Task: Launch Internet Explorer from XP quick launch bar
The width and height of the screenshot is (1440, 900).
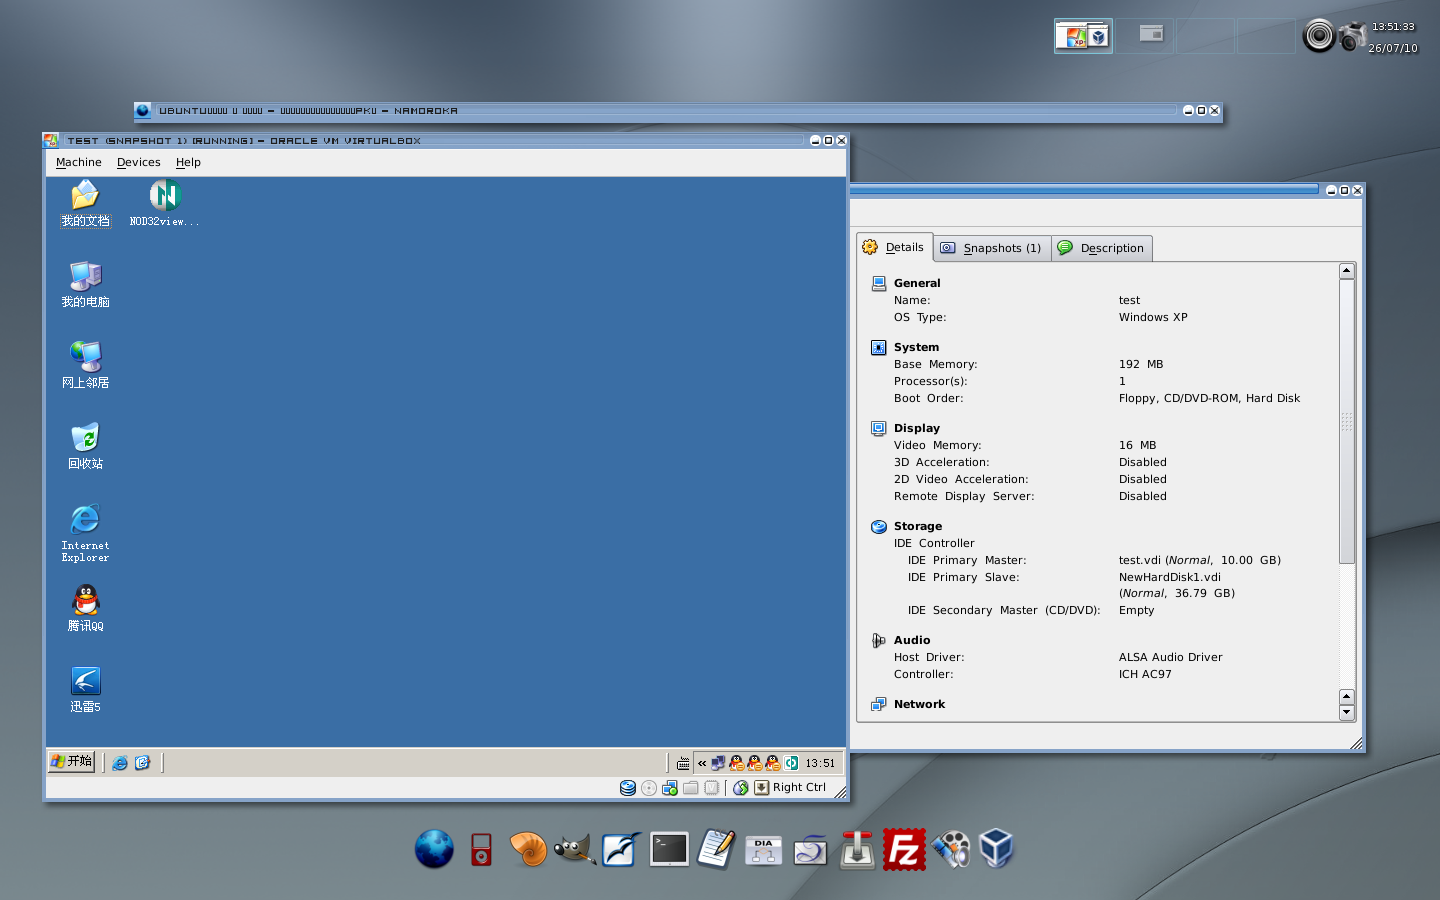Action: 120,763
